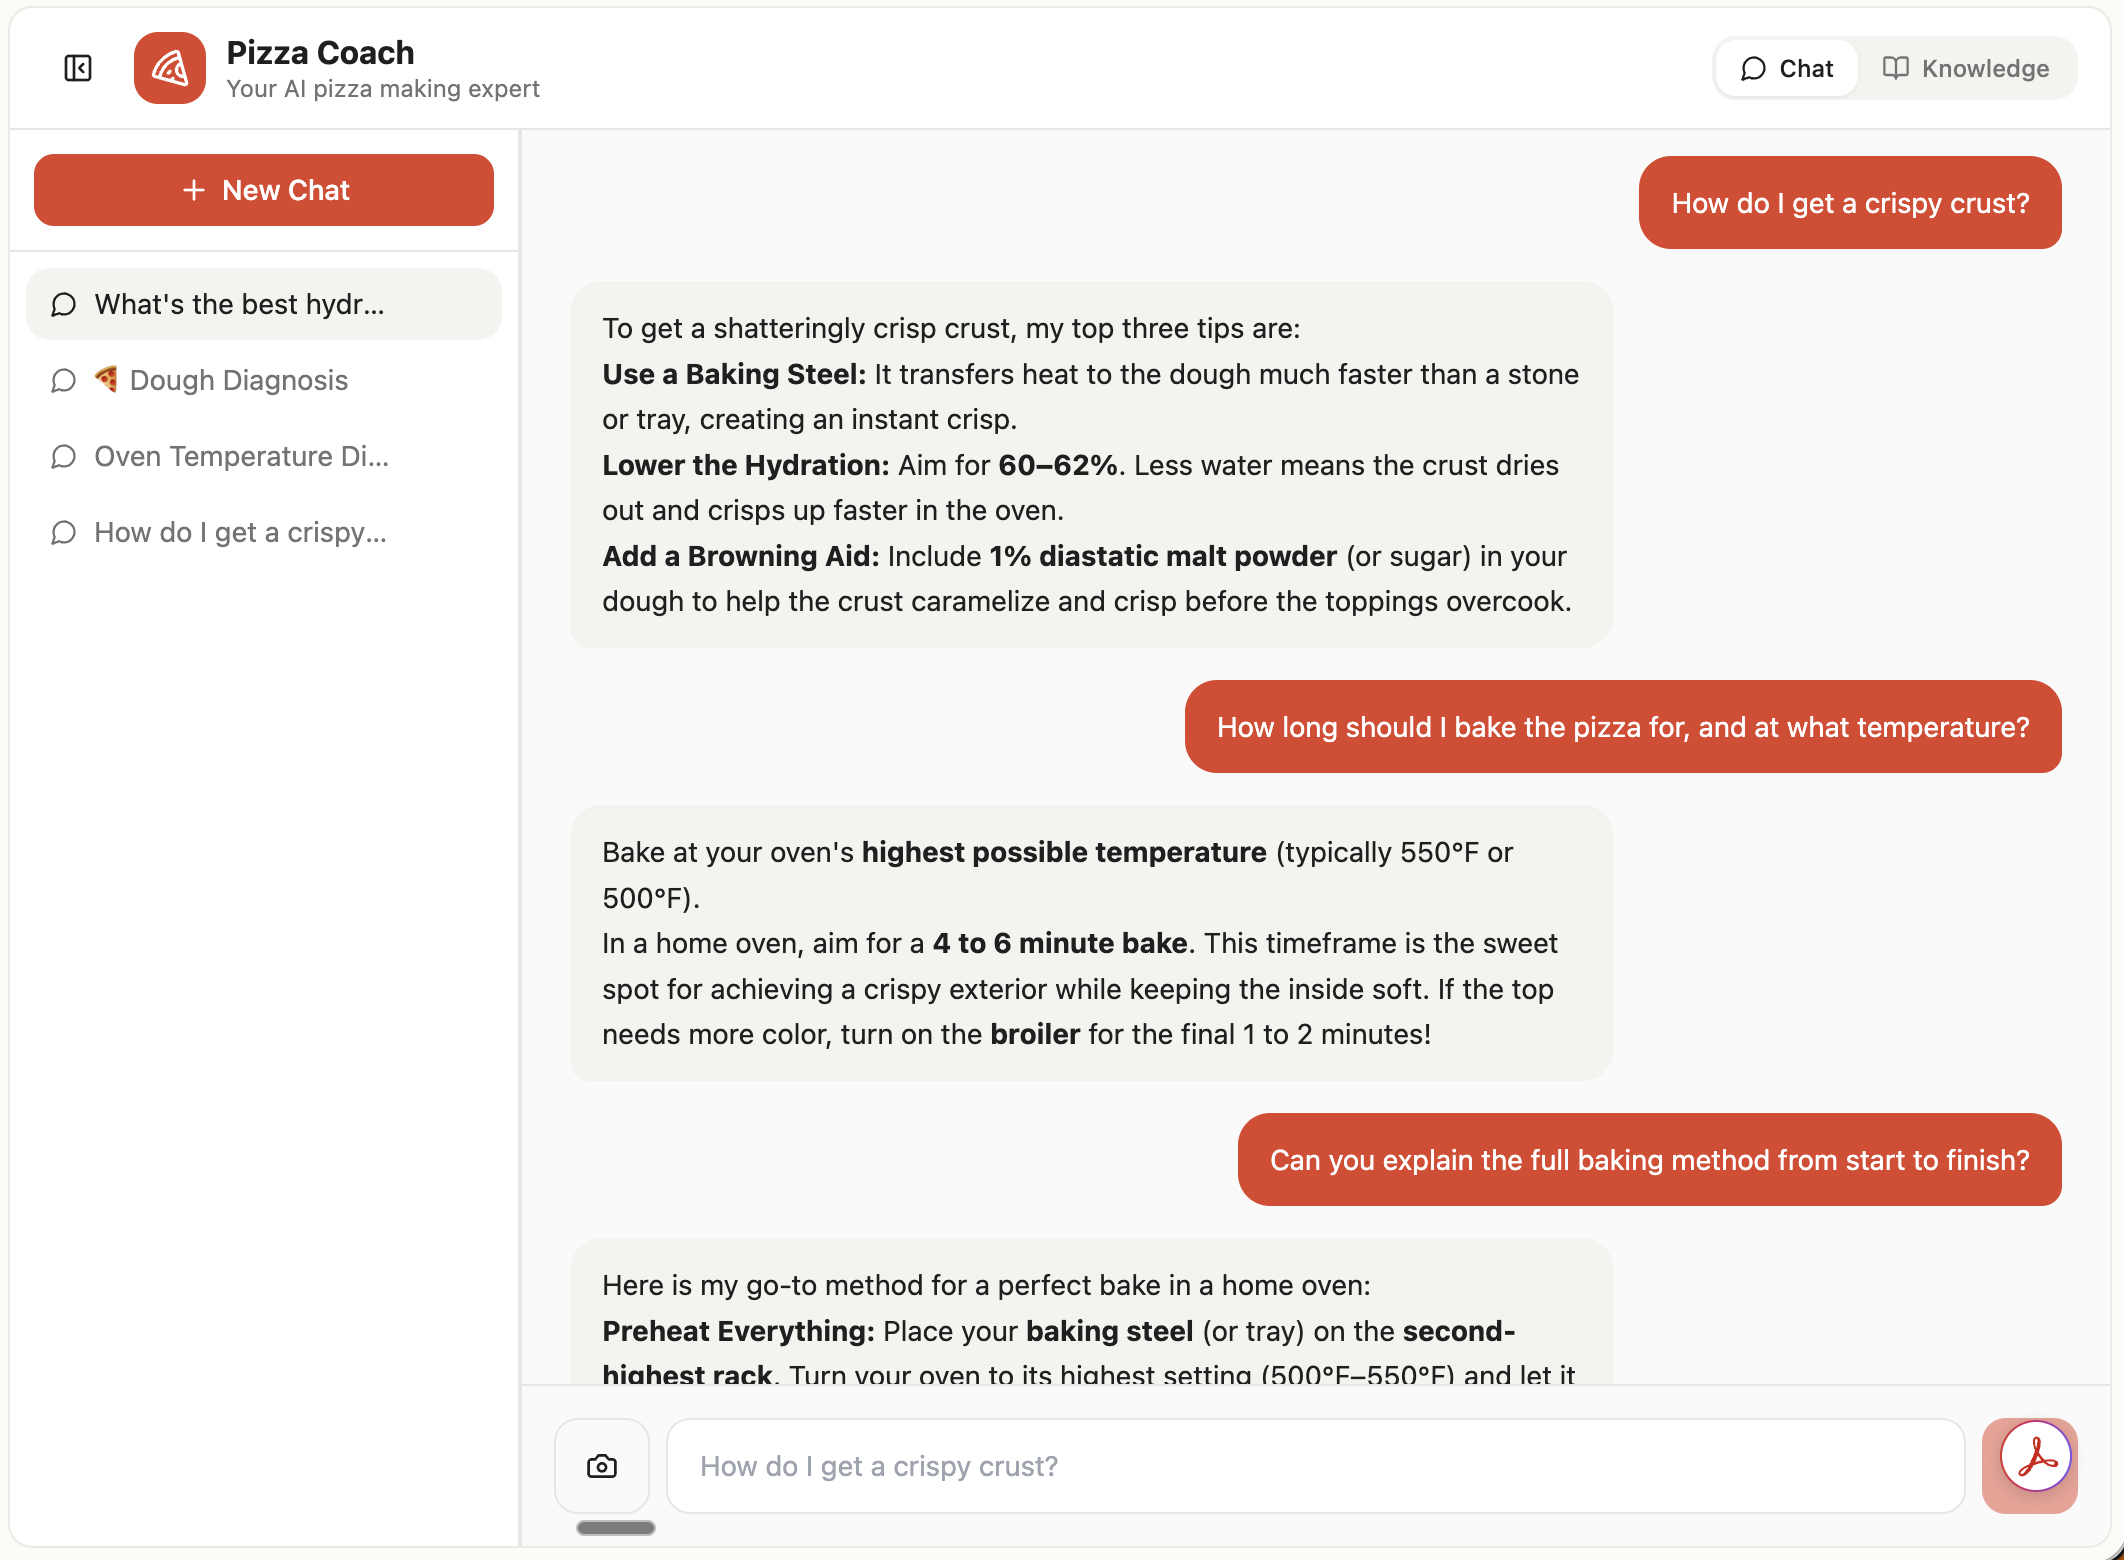Click the Acrobat PDF send icon
The height and width of the screenshot is (1560, 2124).
point(2035,1456)
